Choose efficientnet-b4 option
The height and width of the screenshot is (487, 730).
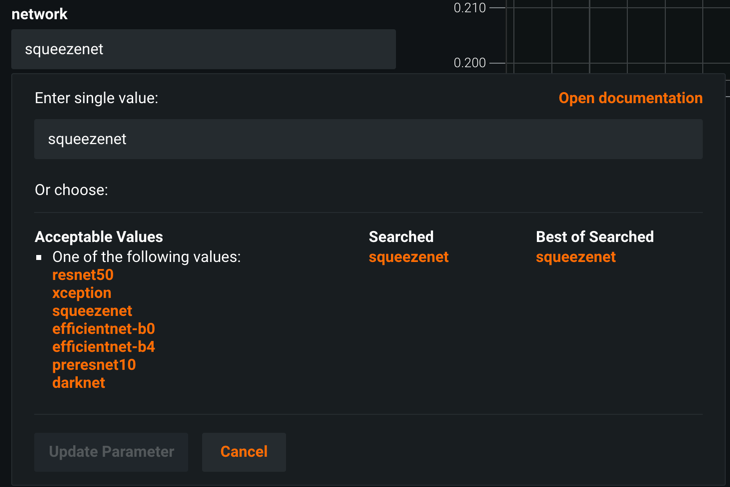pyautogui.click(x=103, y=347)
